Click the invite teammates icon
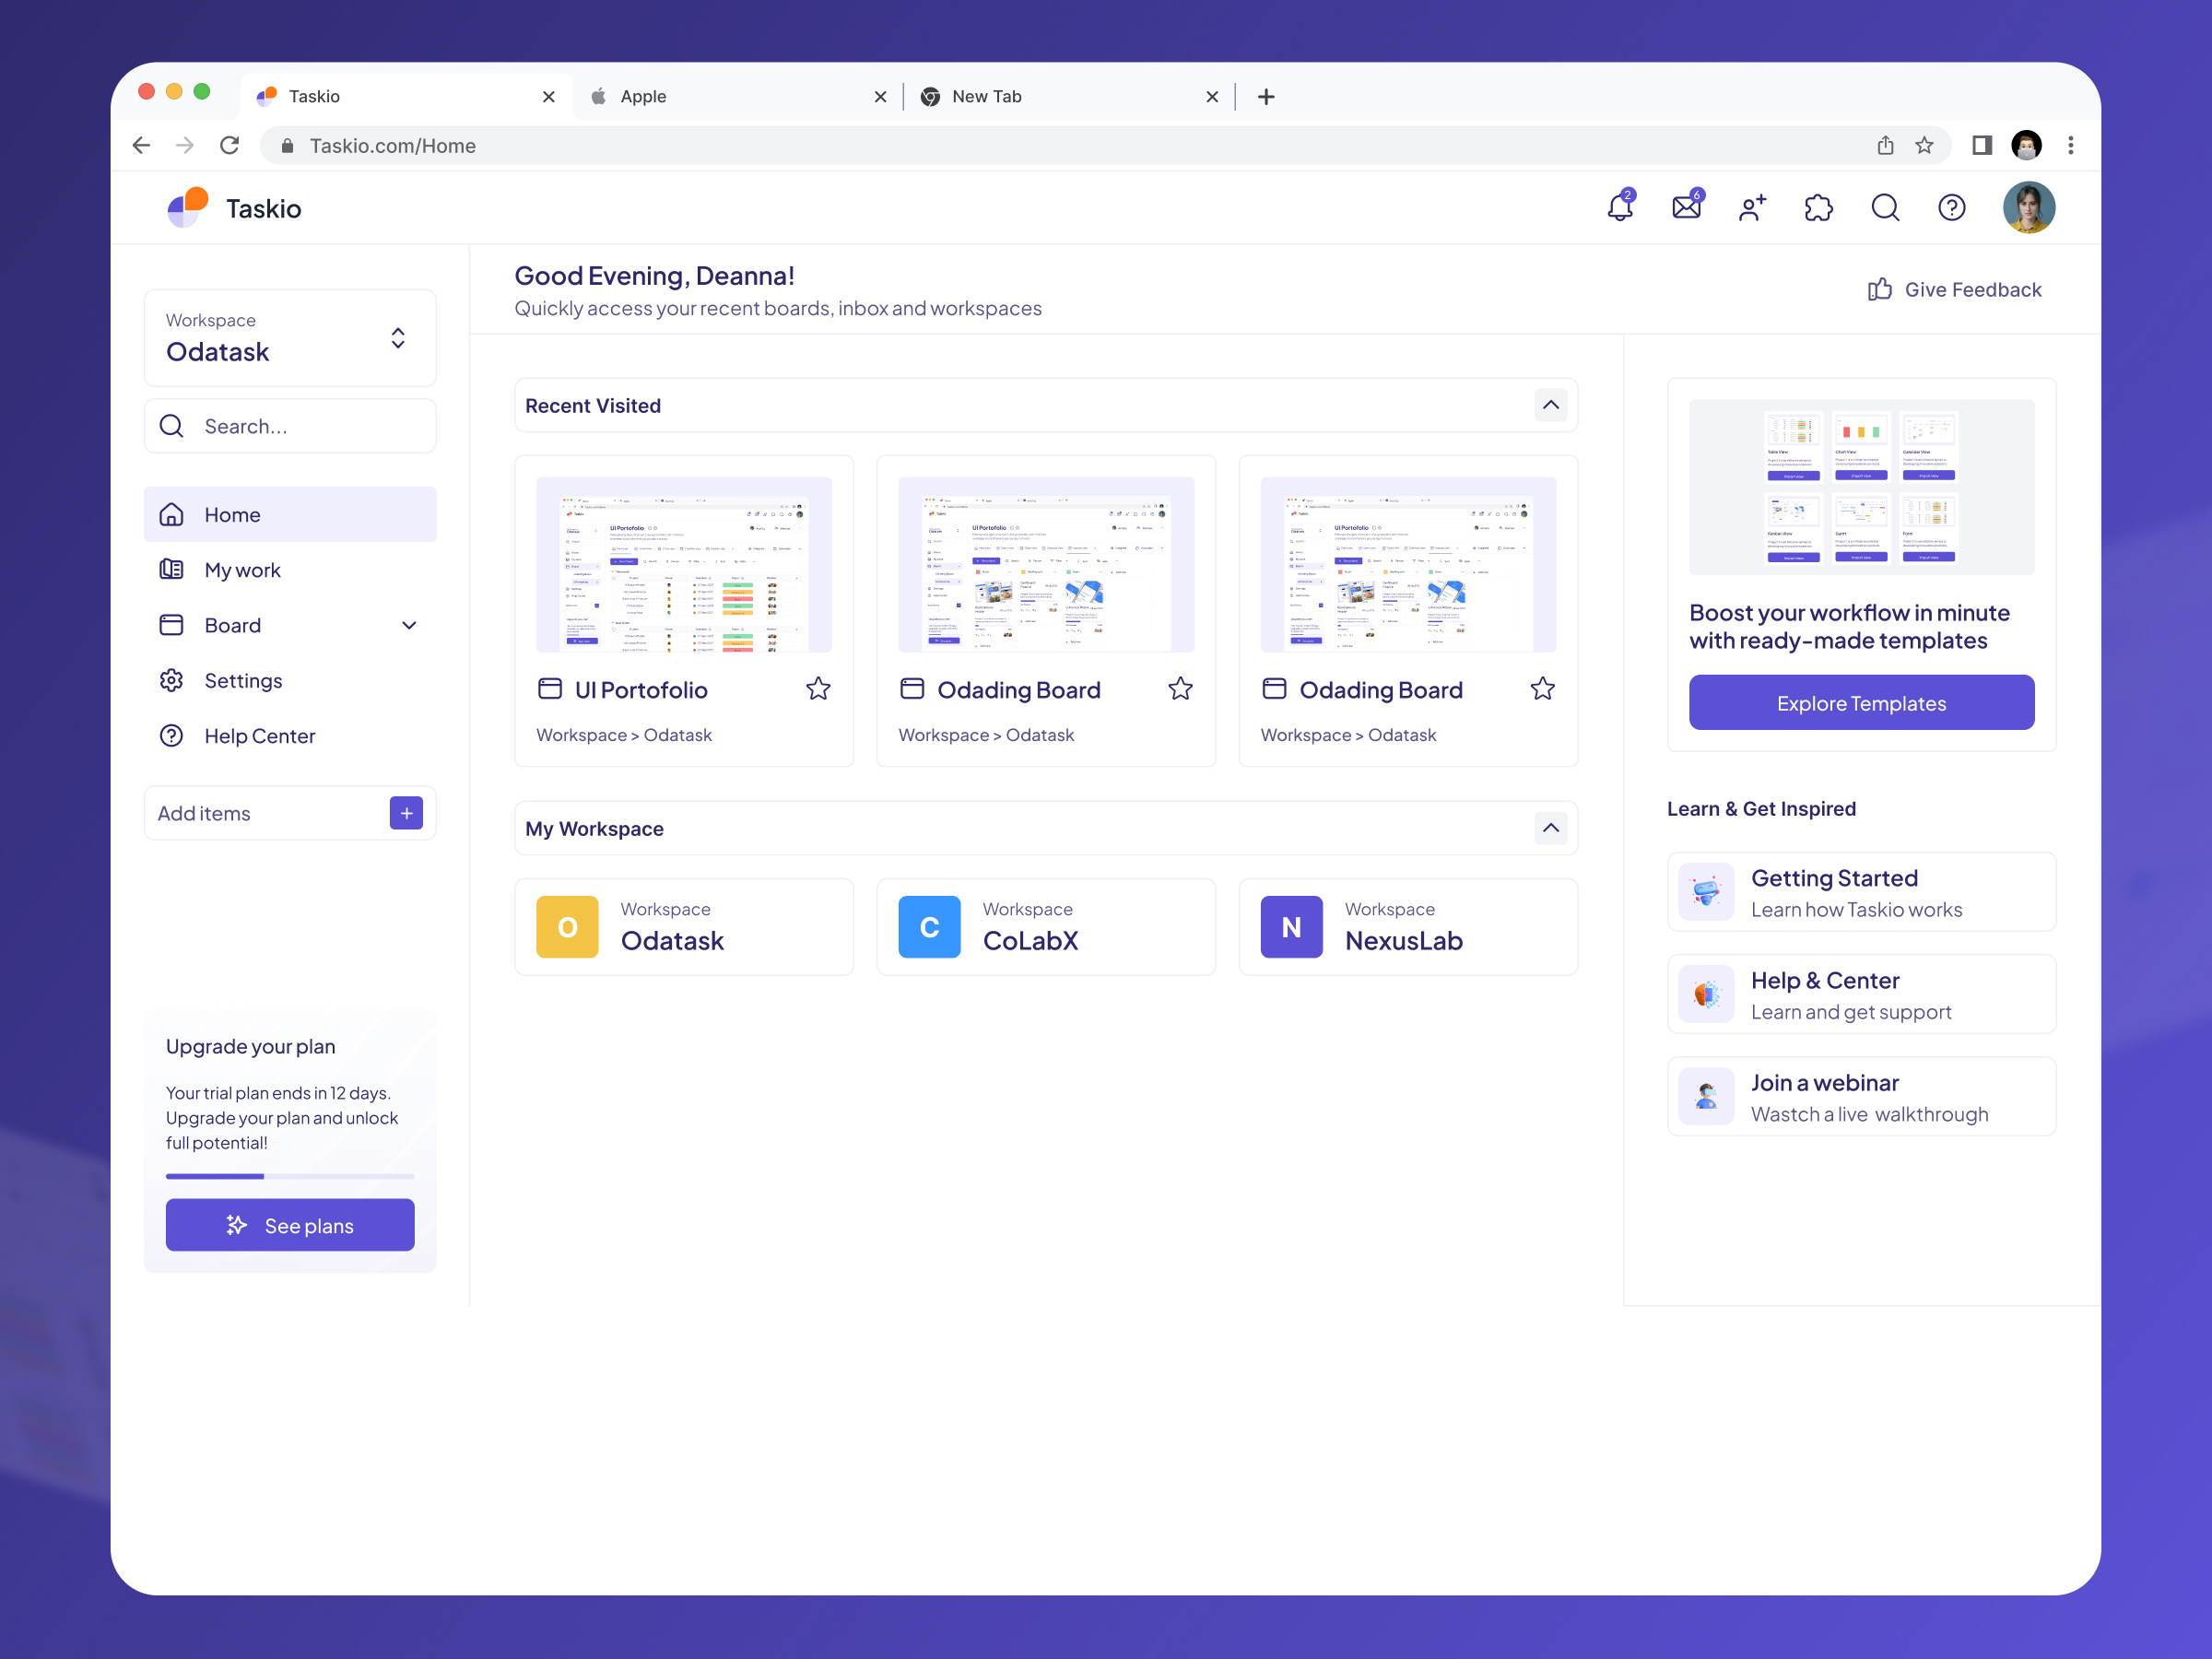Image resolution: width=2212 pixels, height=1659 pixels. [x=1752, y=207]
